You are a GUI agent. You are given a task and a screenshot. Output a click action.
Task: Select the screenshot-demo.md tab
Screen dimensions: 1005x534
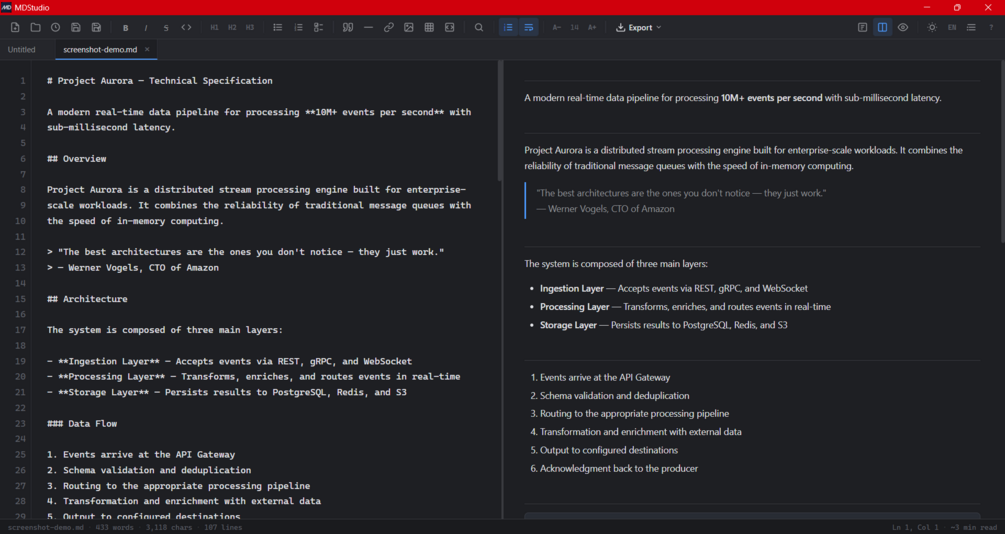100,49
